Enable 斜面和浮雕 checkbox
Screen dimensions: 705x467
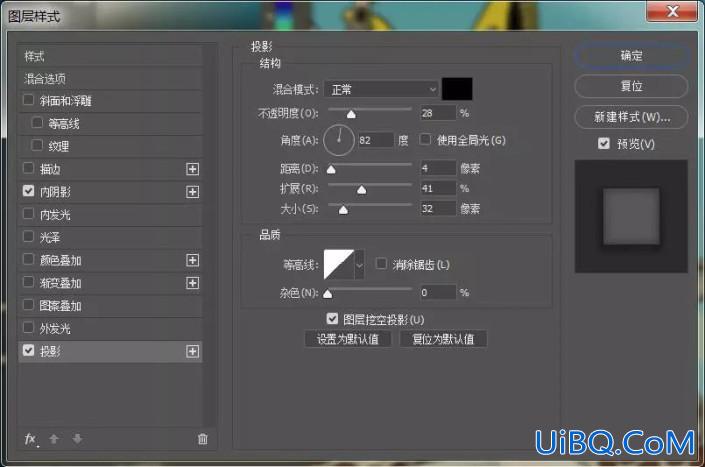[x=28, y=100]
